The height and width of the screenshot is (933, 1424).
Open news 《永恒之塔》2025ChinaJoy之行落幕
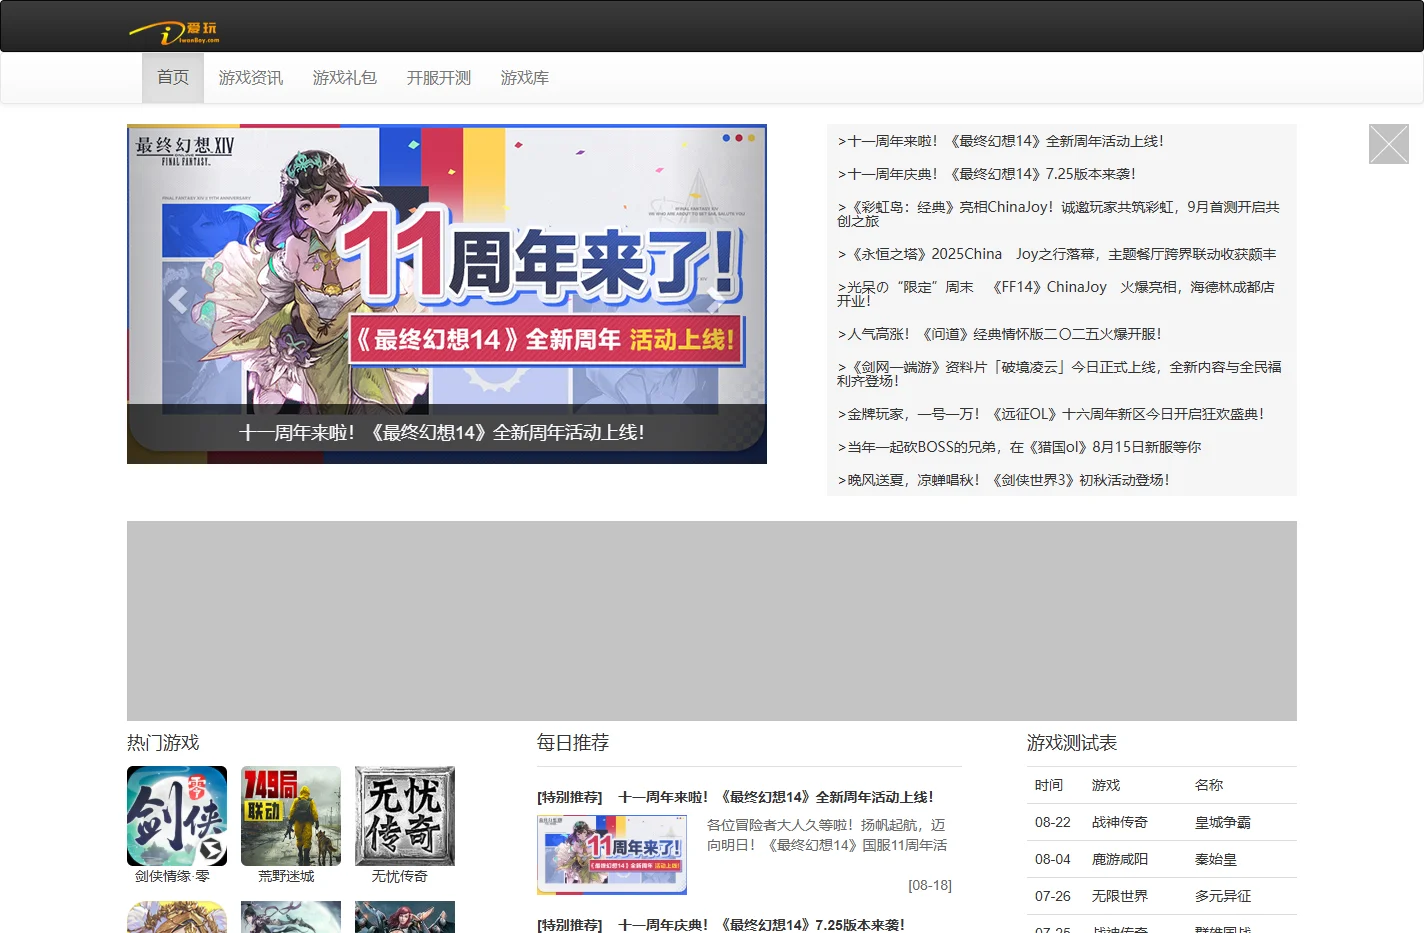[x=1057, y=254]
